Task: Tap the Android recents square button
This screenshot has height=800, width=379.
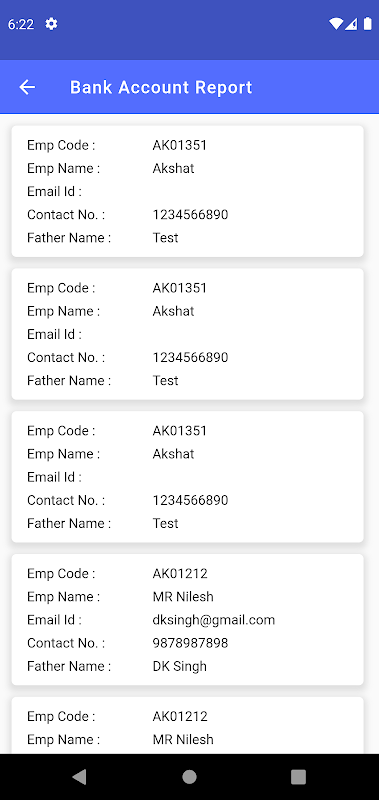Action: point(298,777)
